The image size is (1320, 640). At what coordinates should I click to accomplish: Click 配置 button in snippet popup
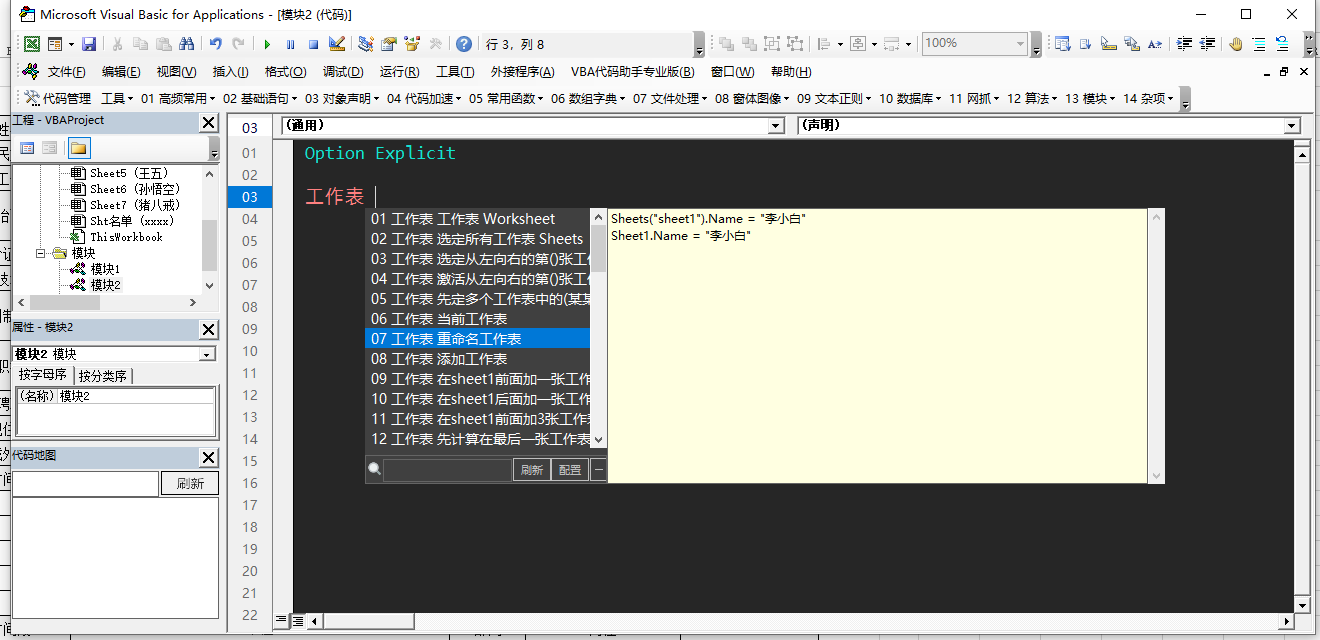570,469
